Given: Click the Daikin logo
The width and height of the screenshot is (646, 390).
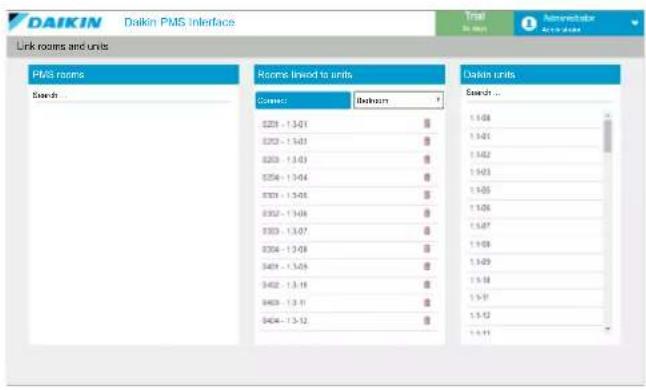Looking at the screenshot, I should point(55,22).
